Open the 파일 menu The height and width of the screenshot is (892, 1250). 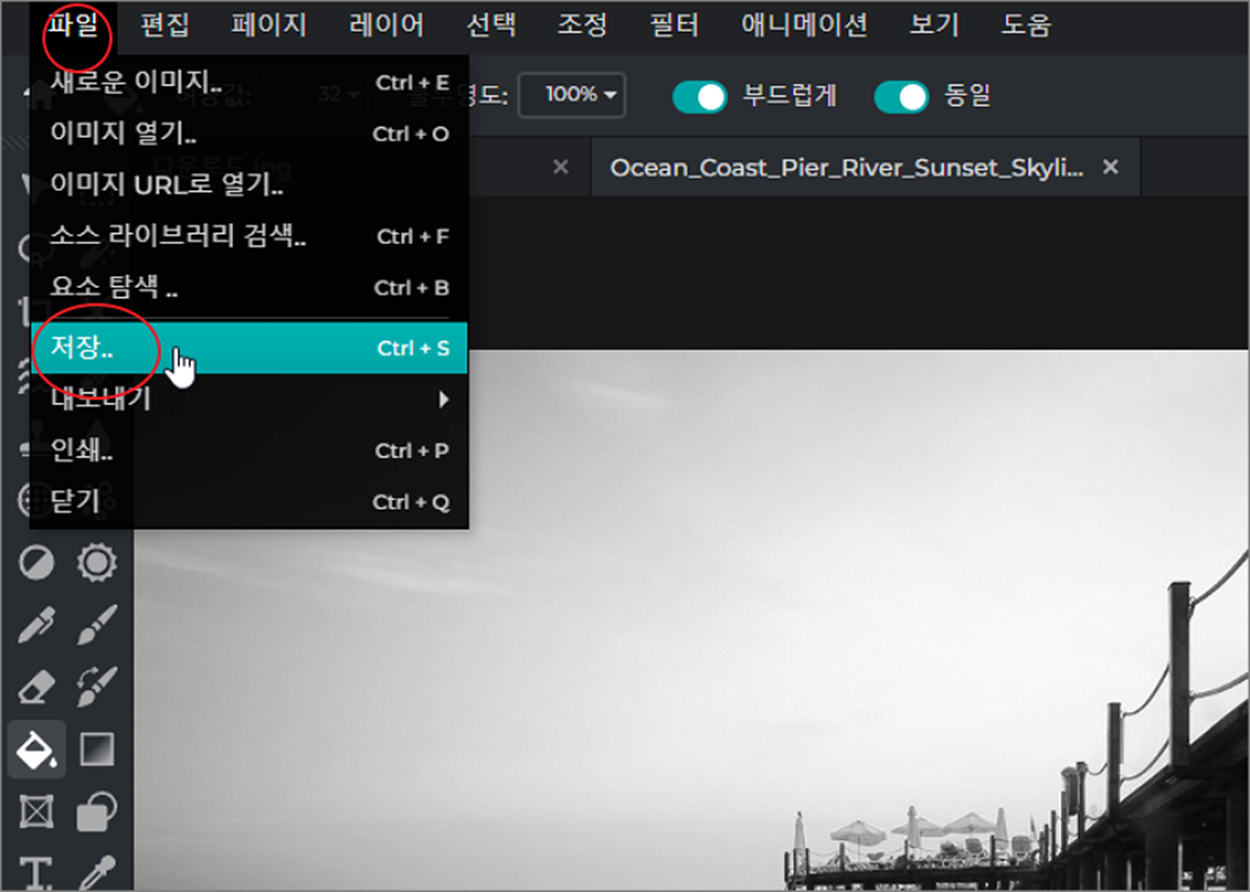pos(73,24)
